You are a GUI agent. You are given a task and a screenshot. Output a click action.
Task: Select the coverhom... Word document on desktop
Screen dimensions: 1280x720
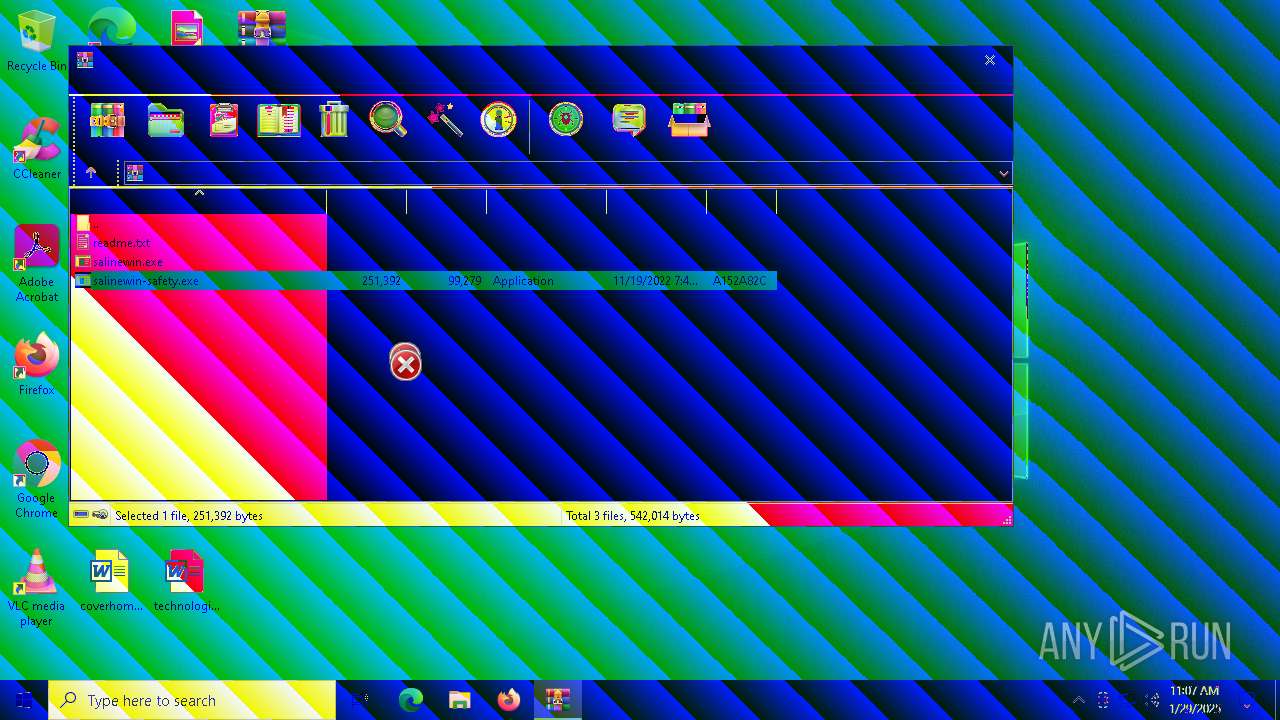(111, 581)
